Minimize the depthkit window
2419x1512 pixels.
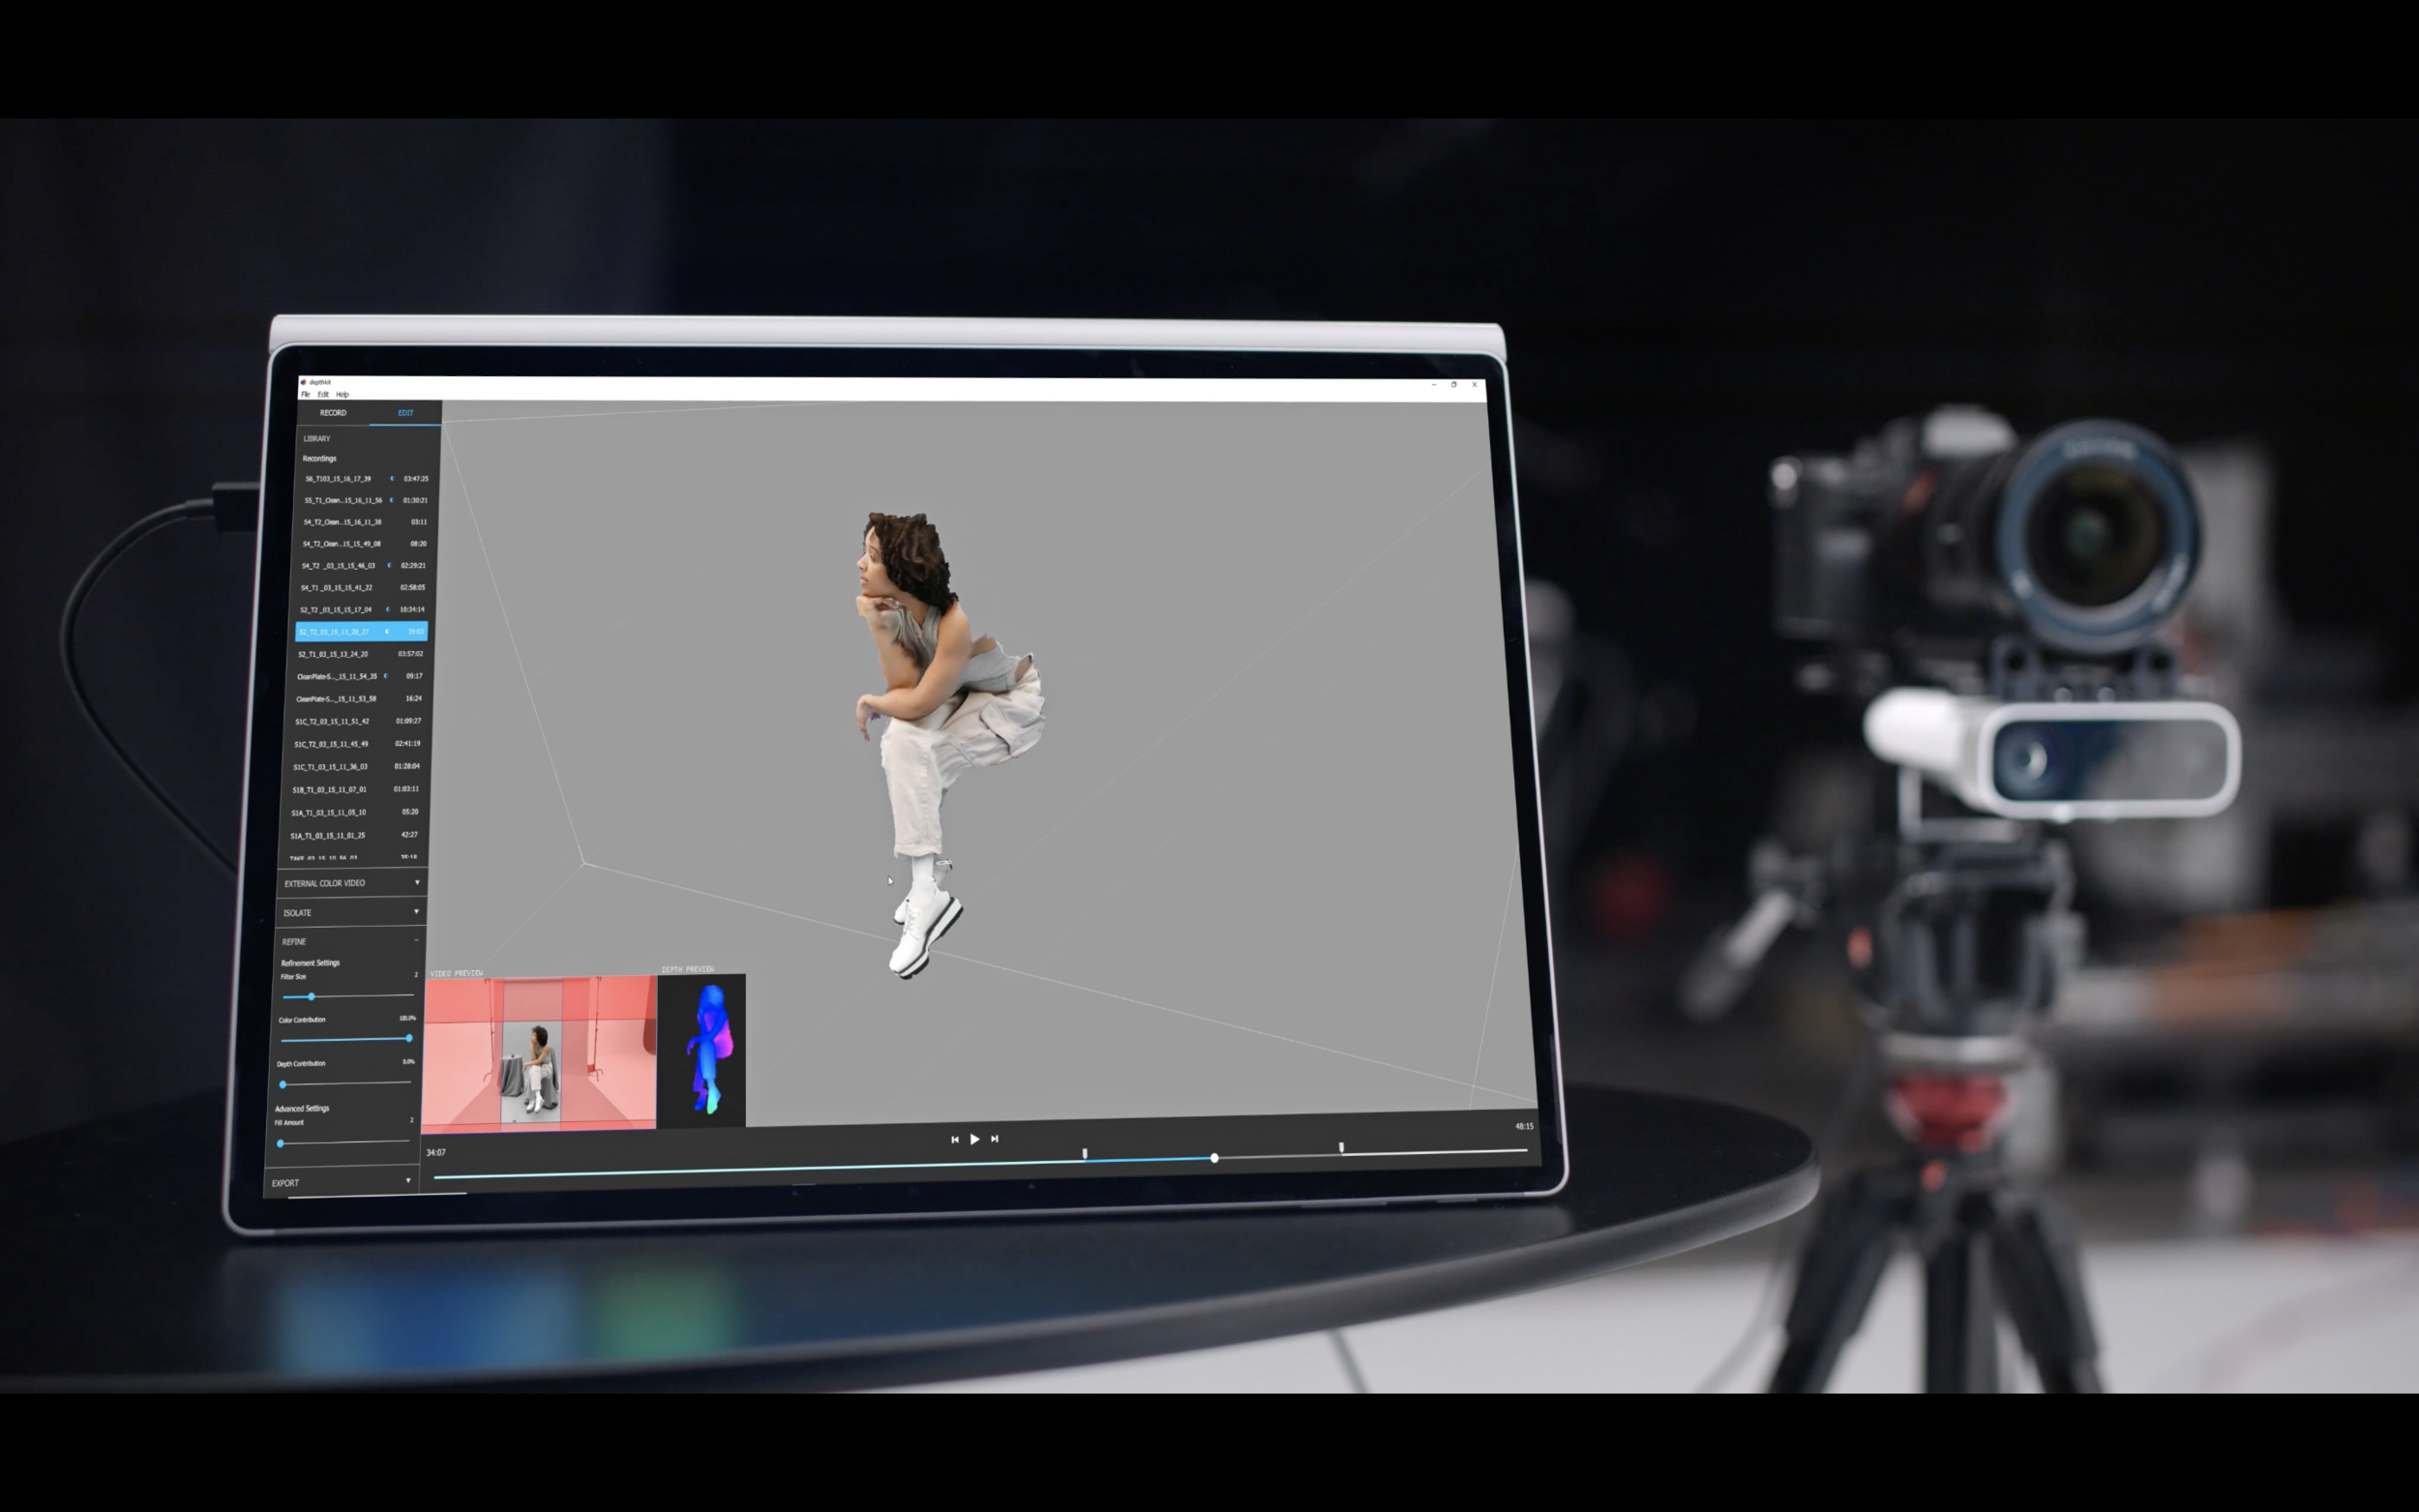coord(1434,384)
